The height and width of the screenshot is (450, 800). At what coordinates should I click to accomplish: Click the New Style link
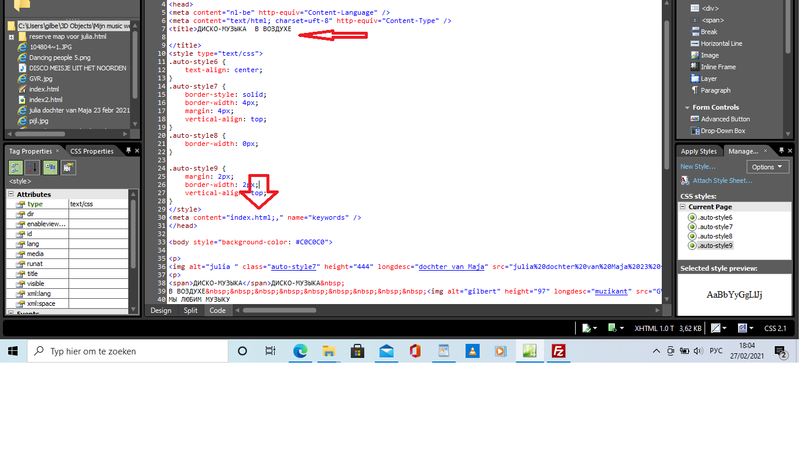tap(697, 167)
